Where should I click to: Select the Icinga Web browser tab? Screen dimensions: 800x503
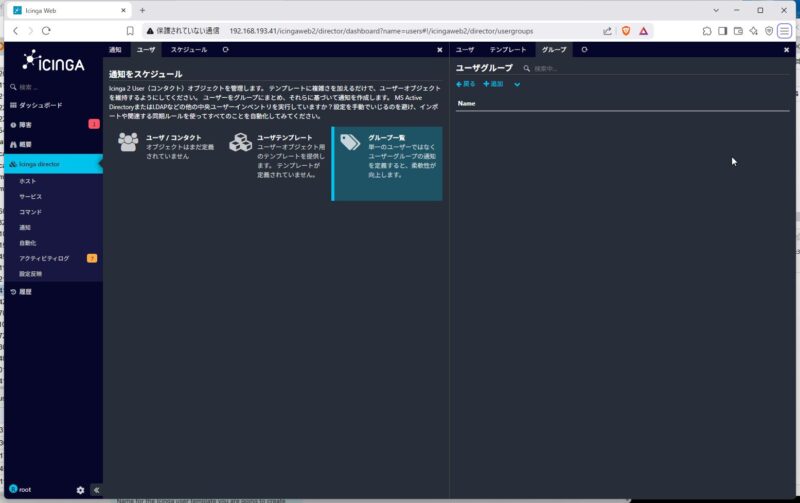pyautogui.click(x=70, y=10)
